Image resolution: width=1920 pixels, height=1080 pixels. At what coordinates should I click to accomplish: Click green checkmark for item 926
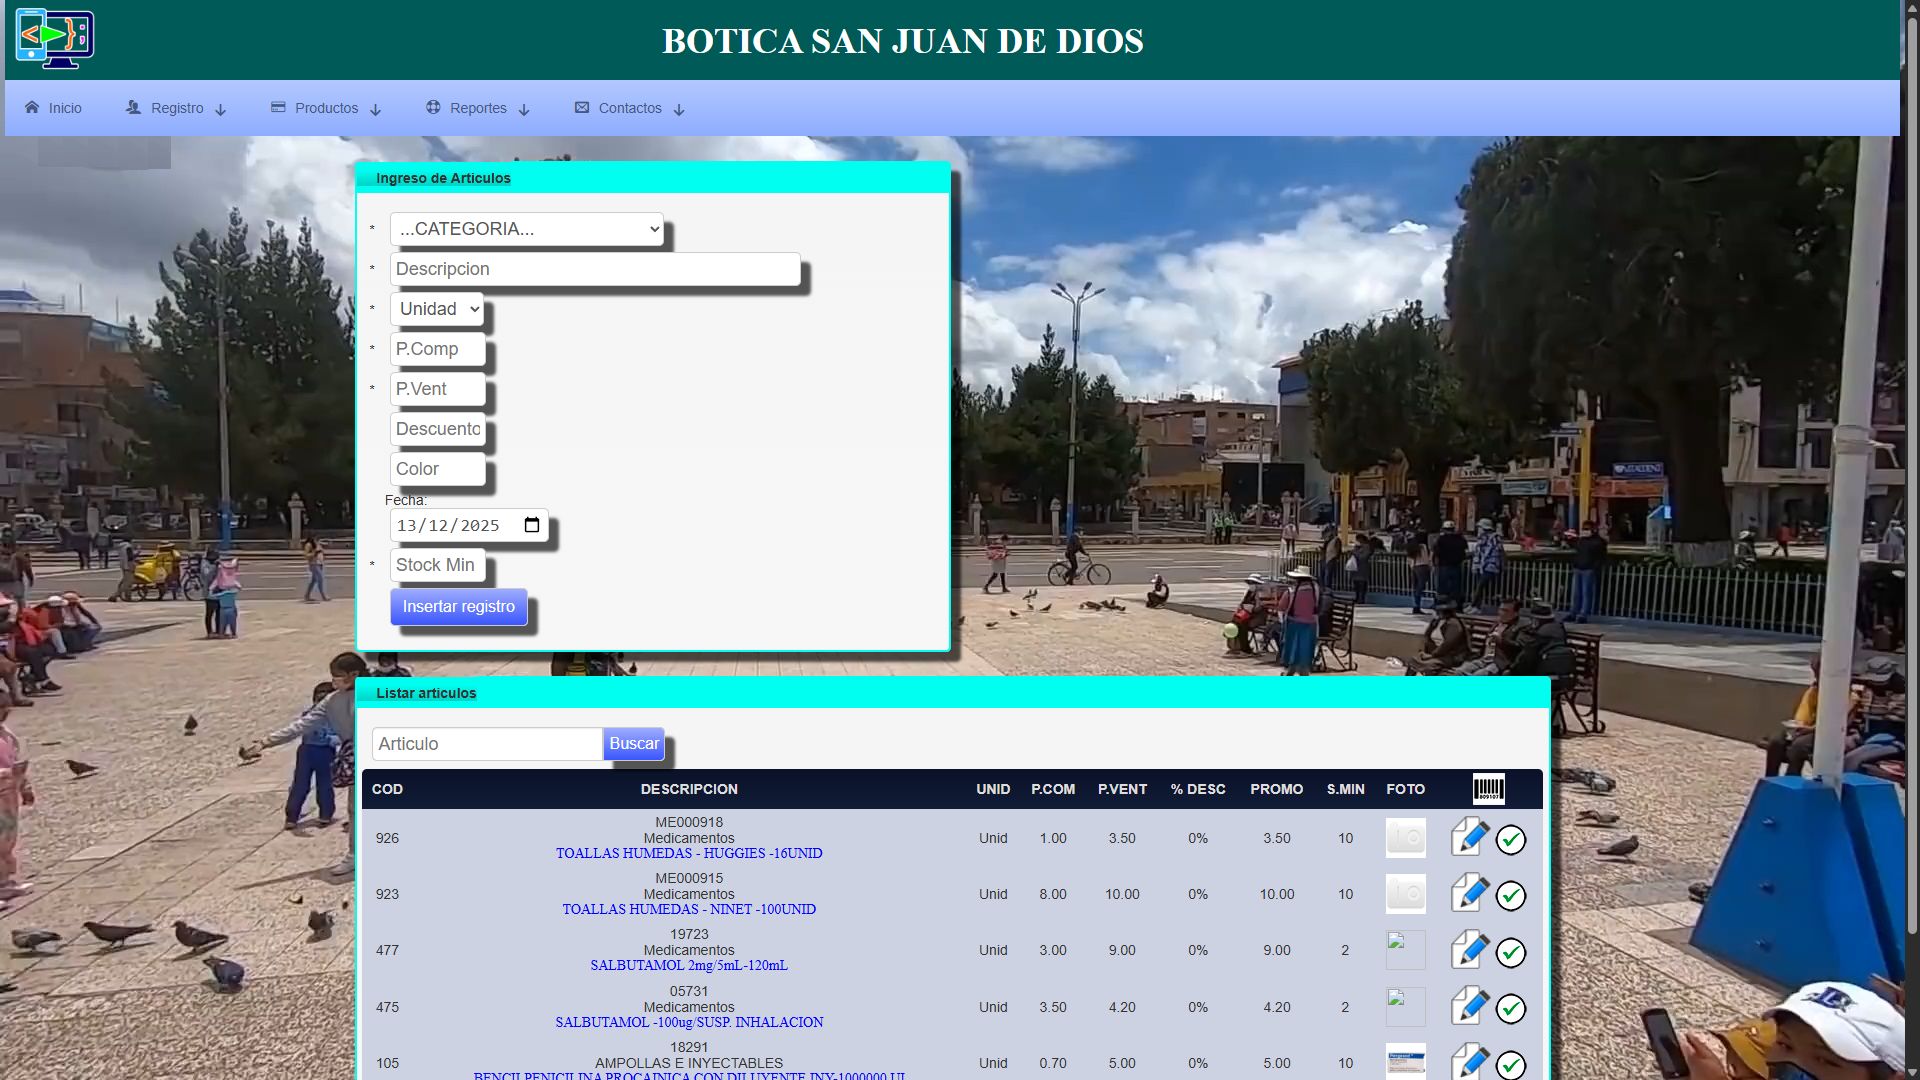click(x=1510, y=840)
